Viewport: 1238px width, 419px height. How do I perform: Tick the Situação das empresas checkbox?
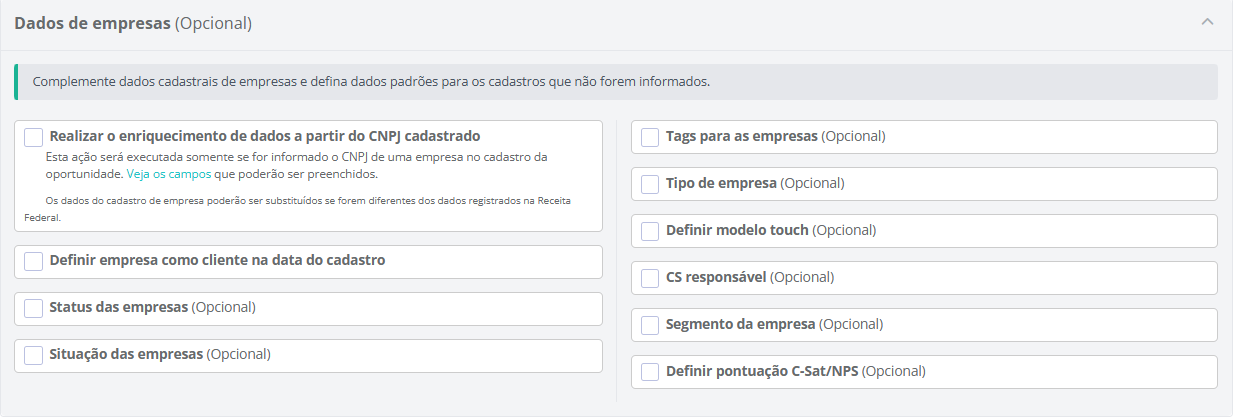click(34, 355)
